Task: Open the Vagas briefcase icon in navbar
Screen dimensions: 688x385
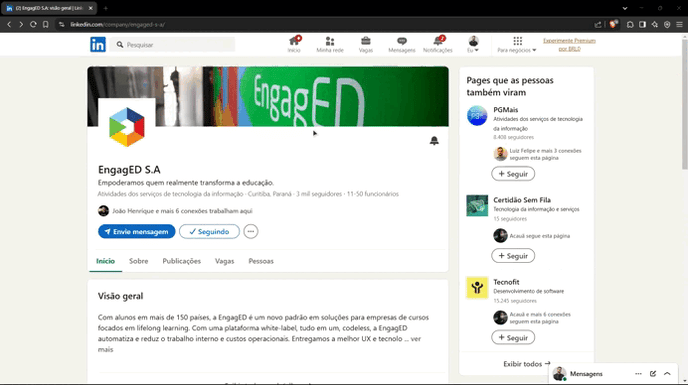Action: [366, 44]
